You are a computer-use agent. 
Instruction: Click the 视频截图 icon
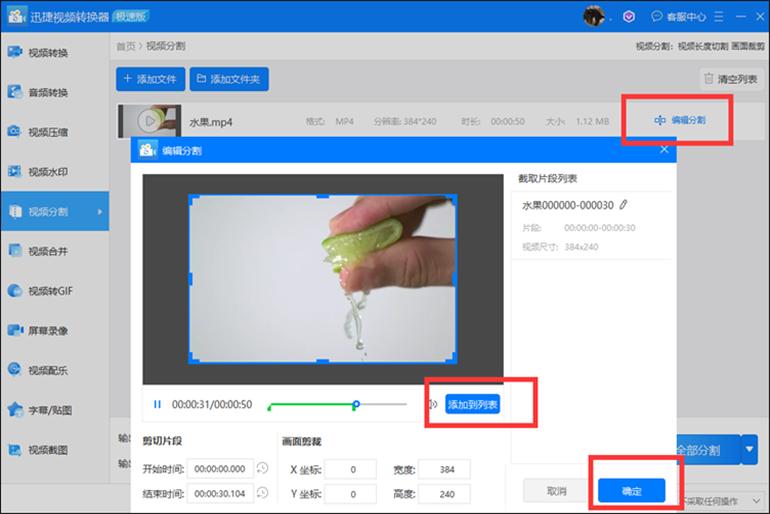[15, 449]
